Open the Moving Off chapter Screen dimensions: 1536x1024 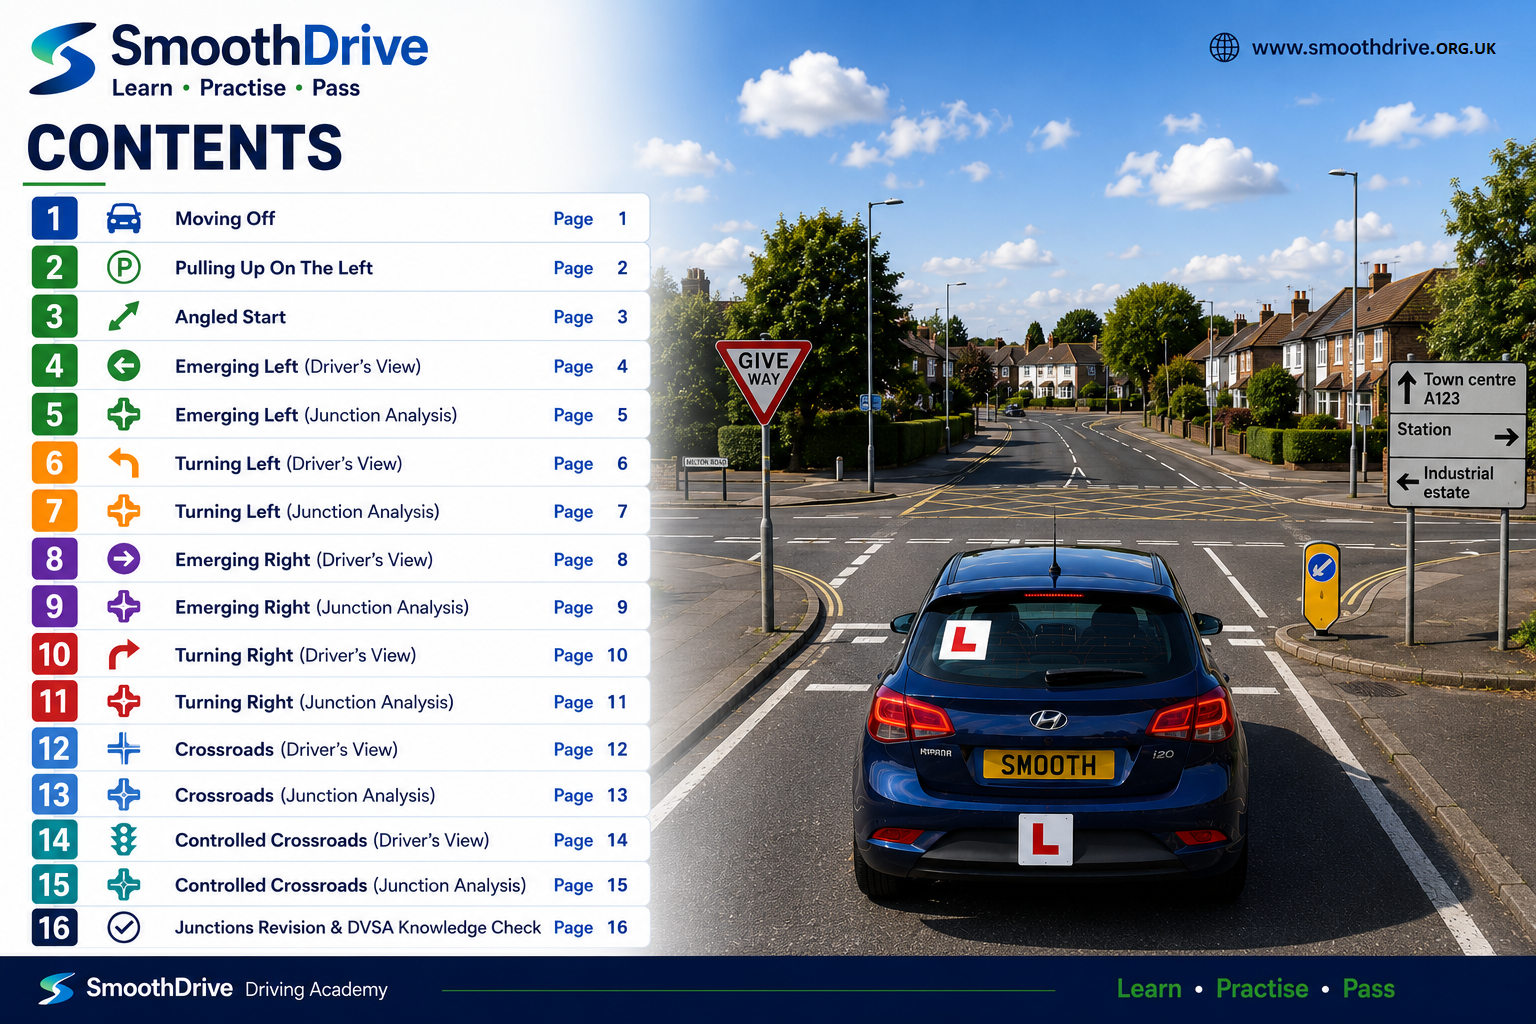pos(340,218)
